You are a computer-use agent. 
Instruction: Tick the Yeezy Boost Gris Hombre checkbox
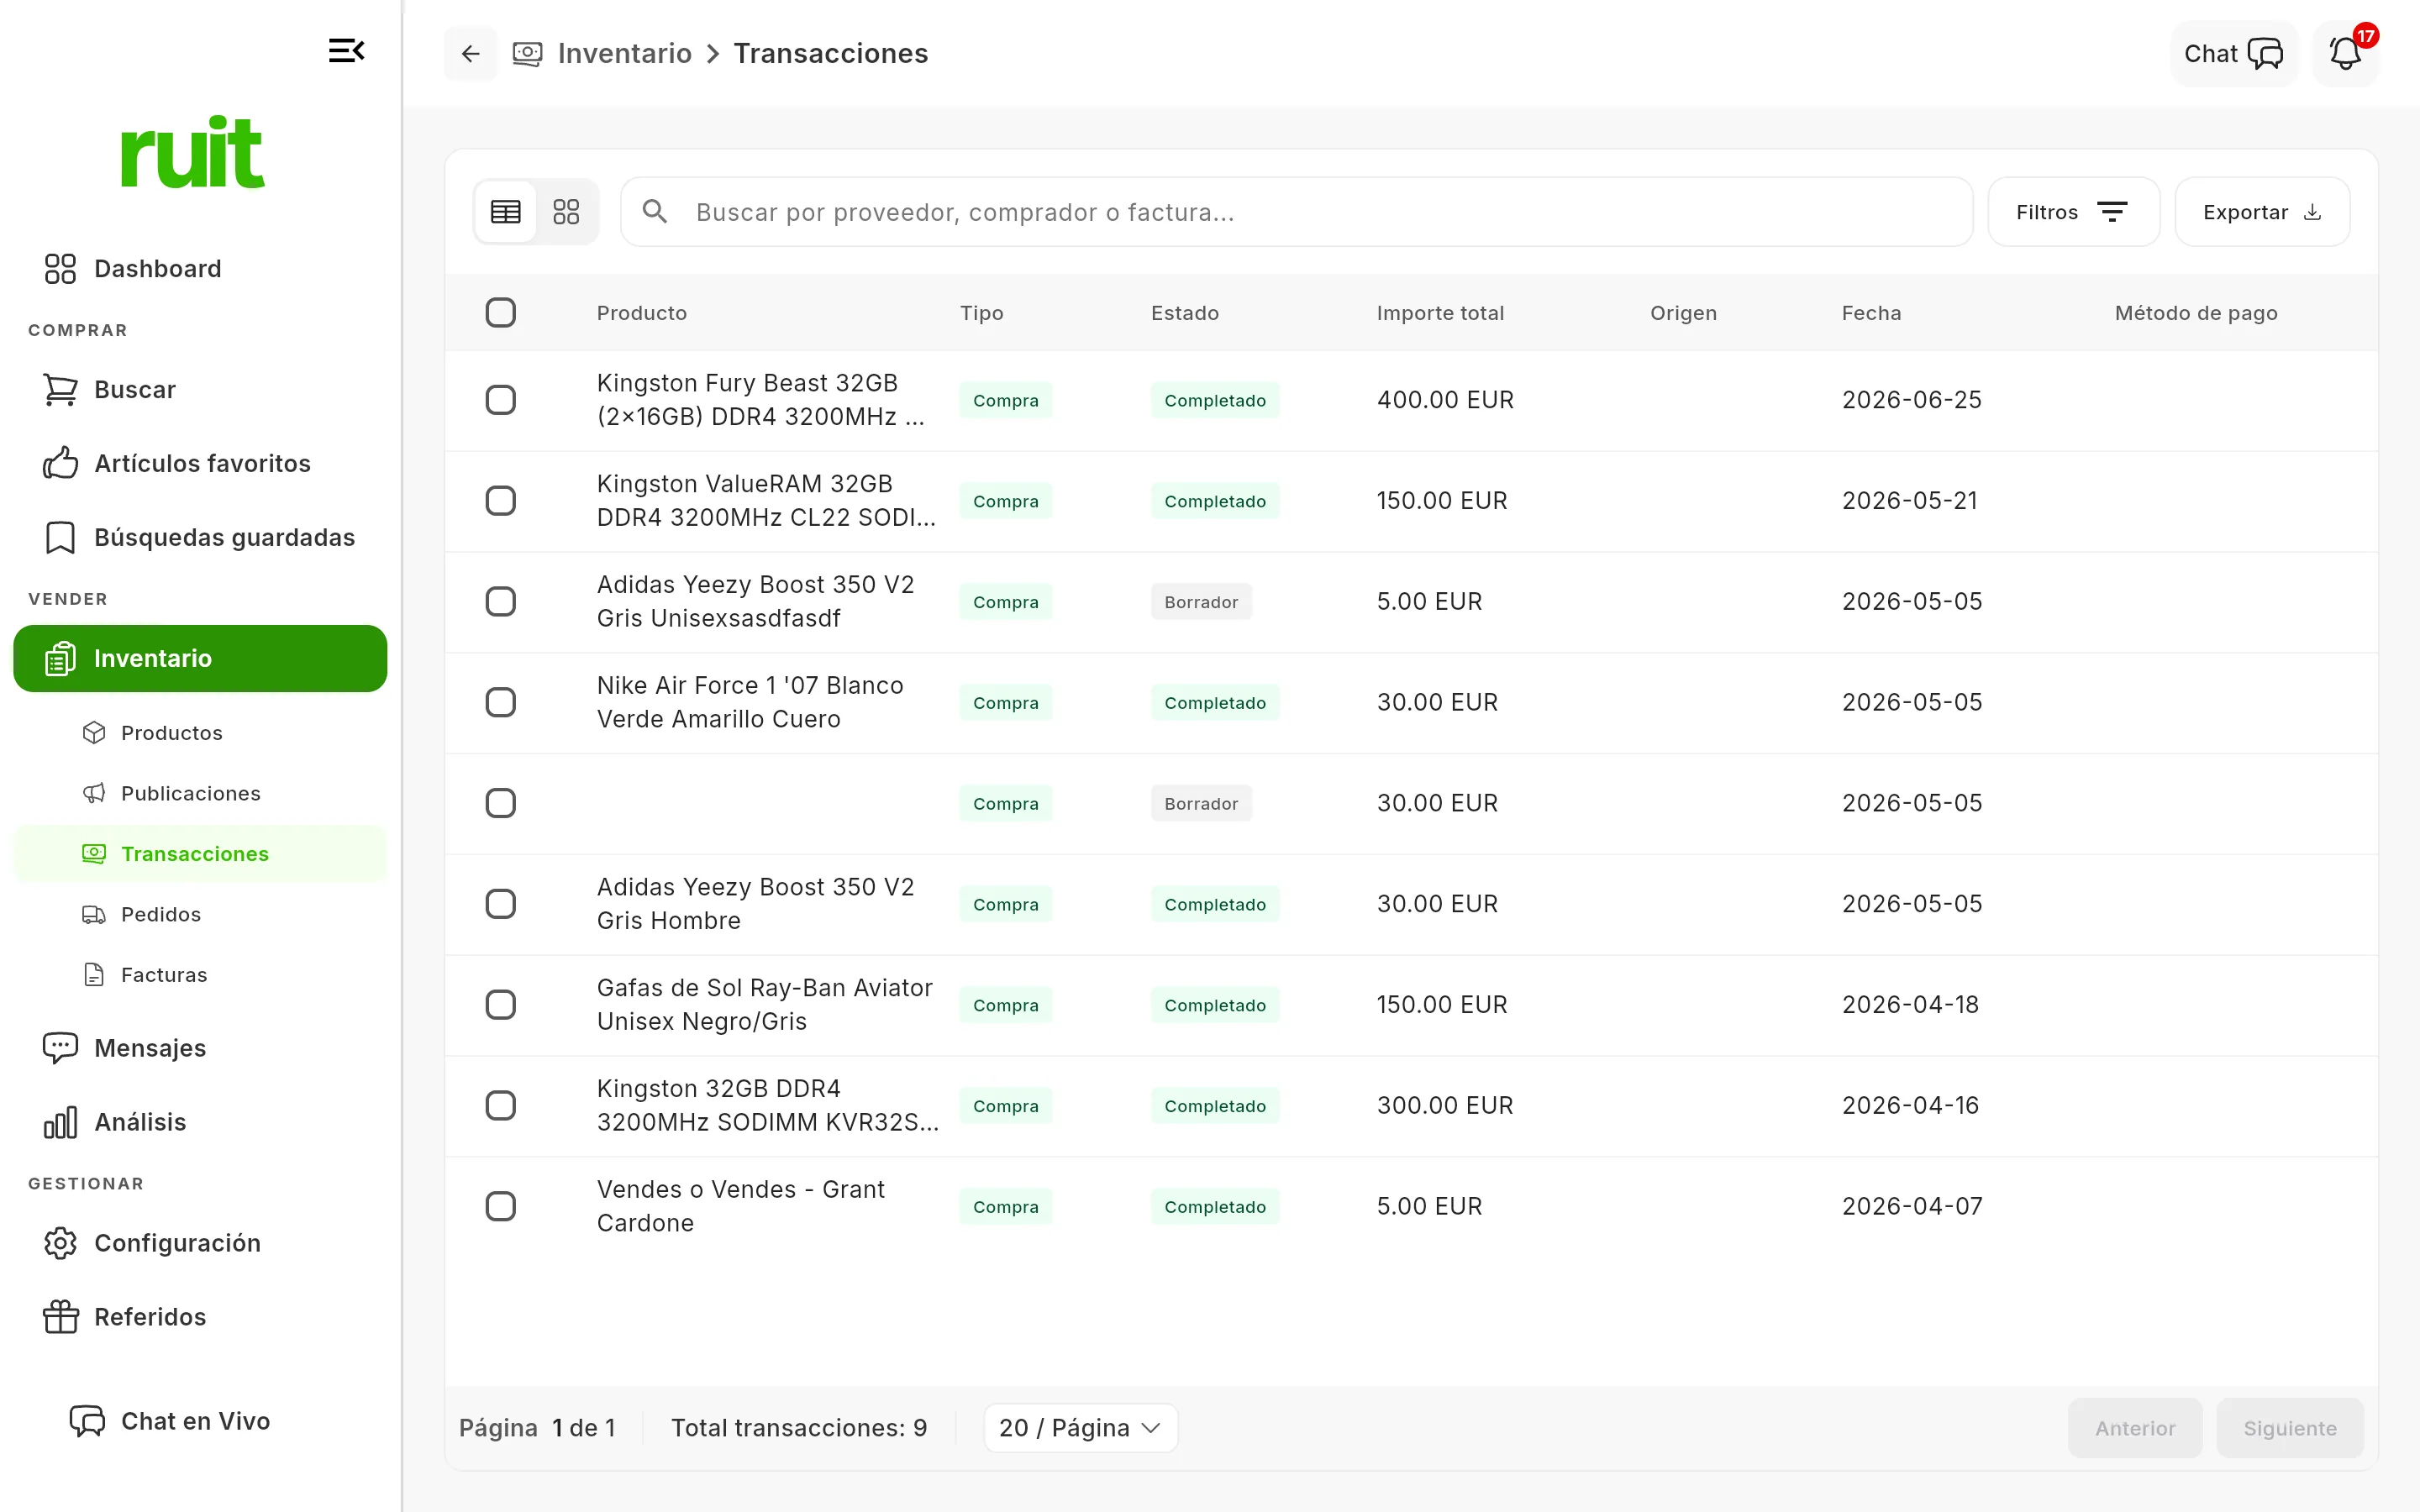click(501, 904)
